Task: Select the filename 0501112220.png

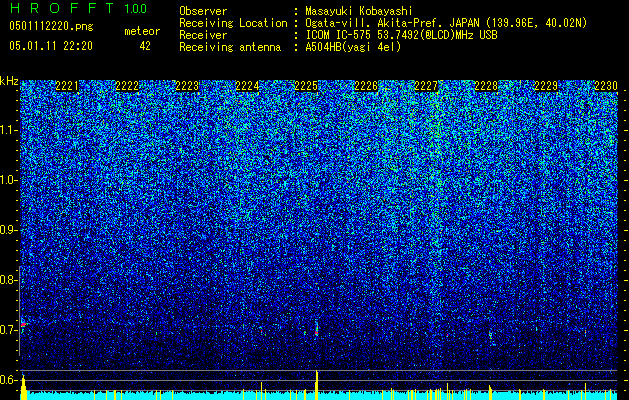Action: pyautogui.click(x=51, y=26)
